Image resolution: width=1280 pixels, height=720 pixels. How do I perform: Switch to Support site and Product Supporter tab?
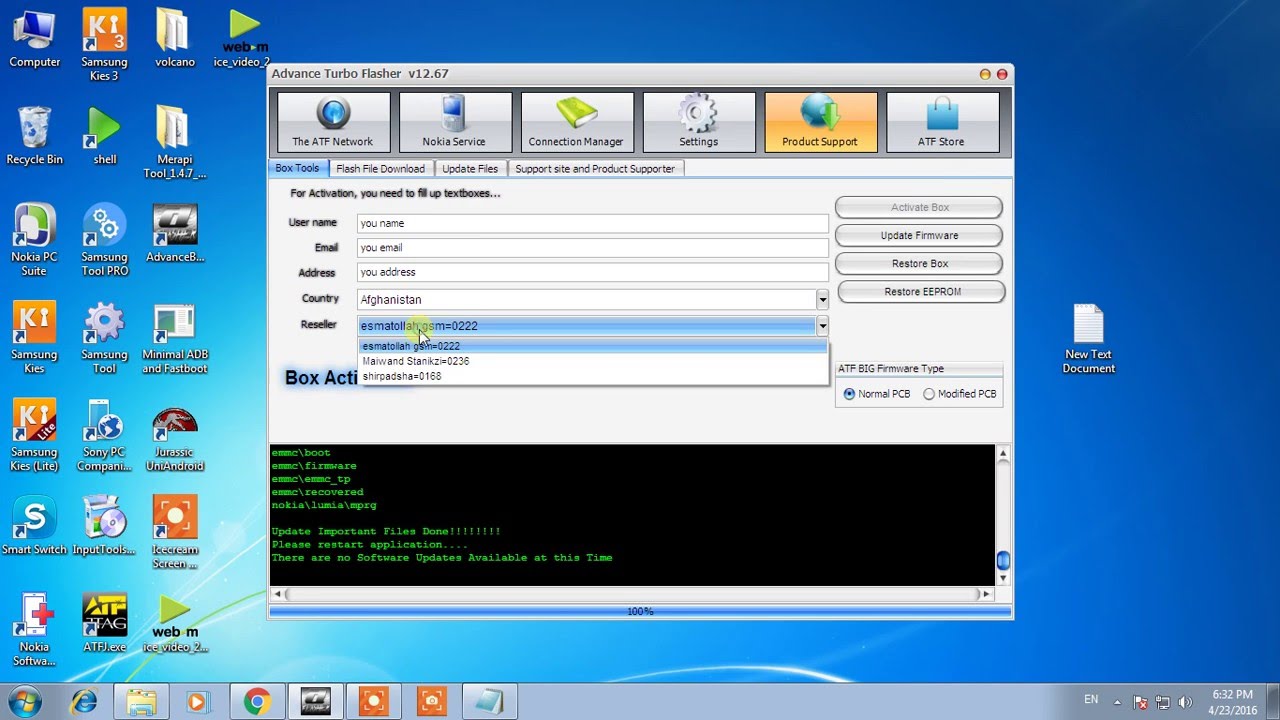(595, 169)
